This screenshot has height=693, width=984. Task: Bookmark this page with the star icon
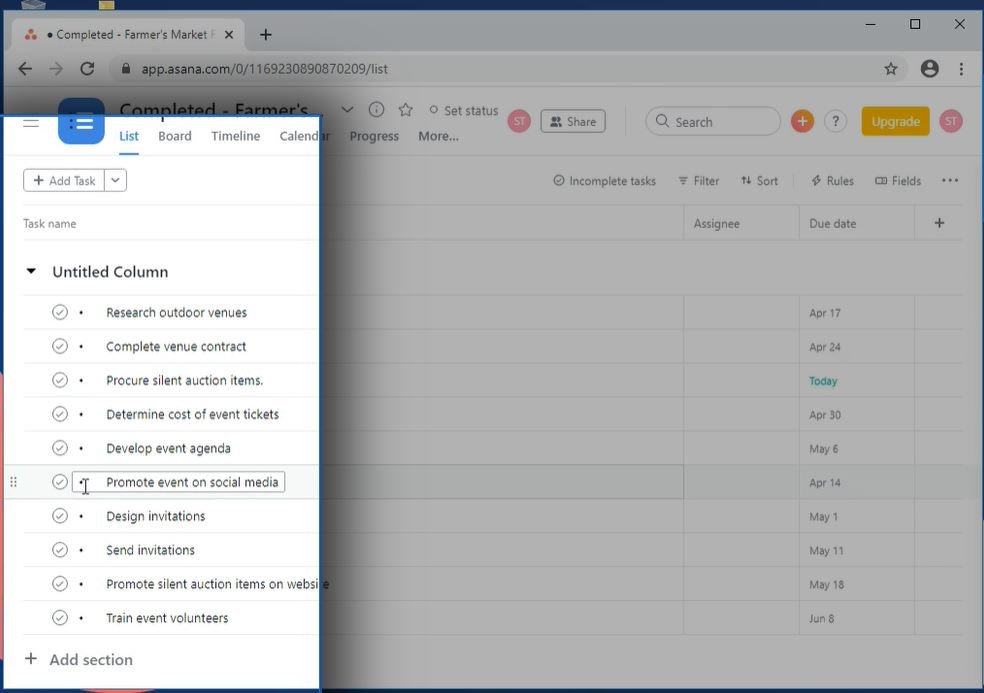(890, 69)
